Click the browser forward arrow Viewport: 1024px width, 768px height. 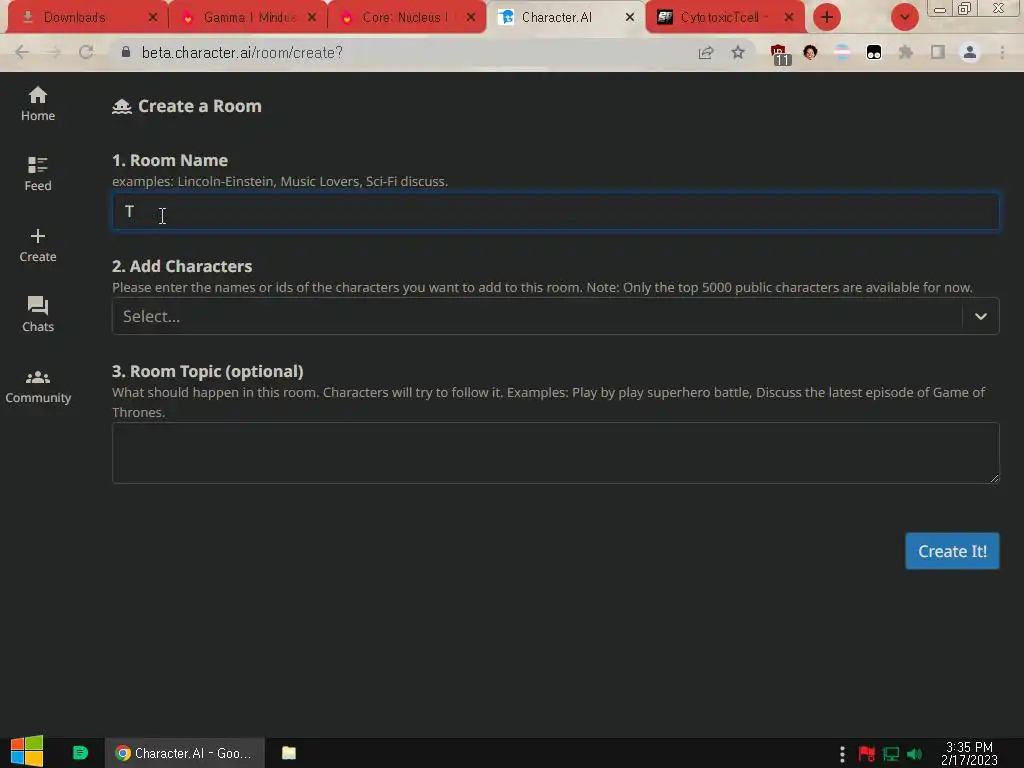point(54,52)
